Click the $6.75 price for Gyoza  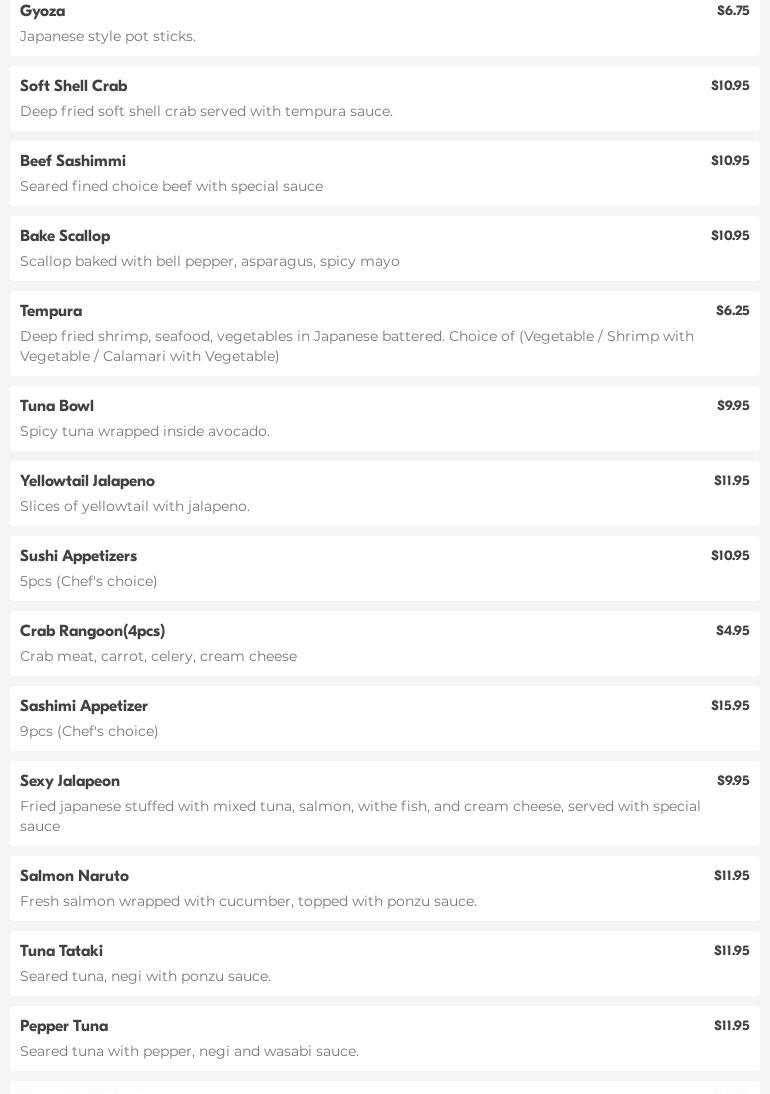coord(732,11)
